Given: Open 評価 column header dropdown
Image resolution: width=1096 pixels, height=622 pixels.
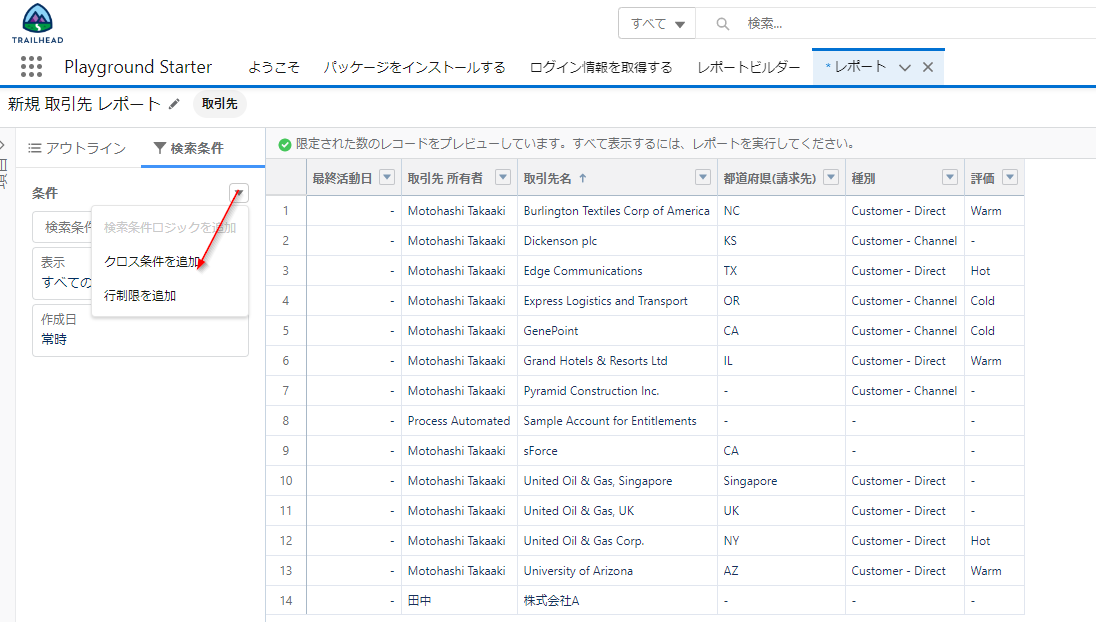Looking at the screenshot, I should [x=1008, y=177].
